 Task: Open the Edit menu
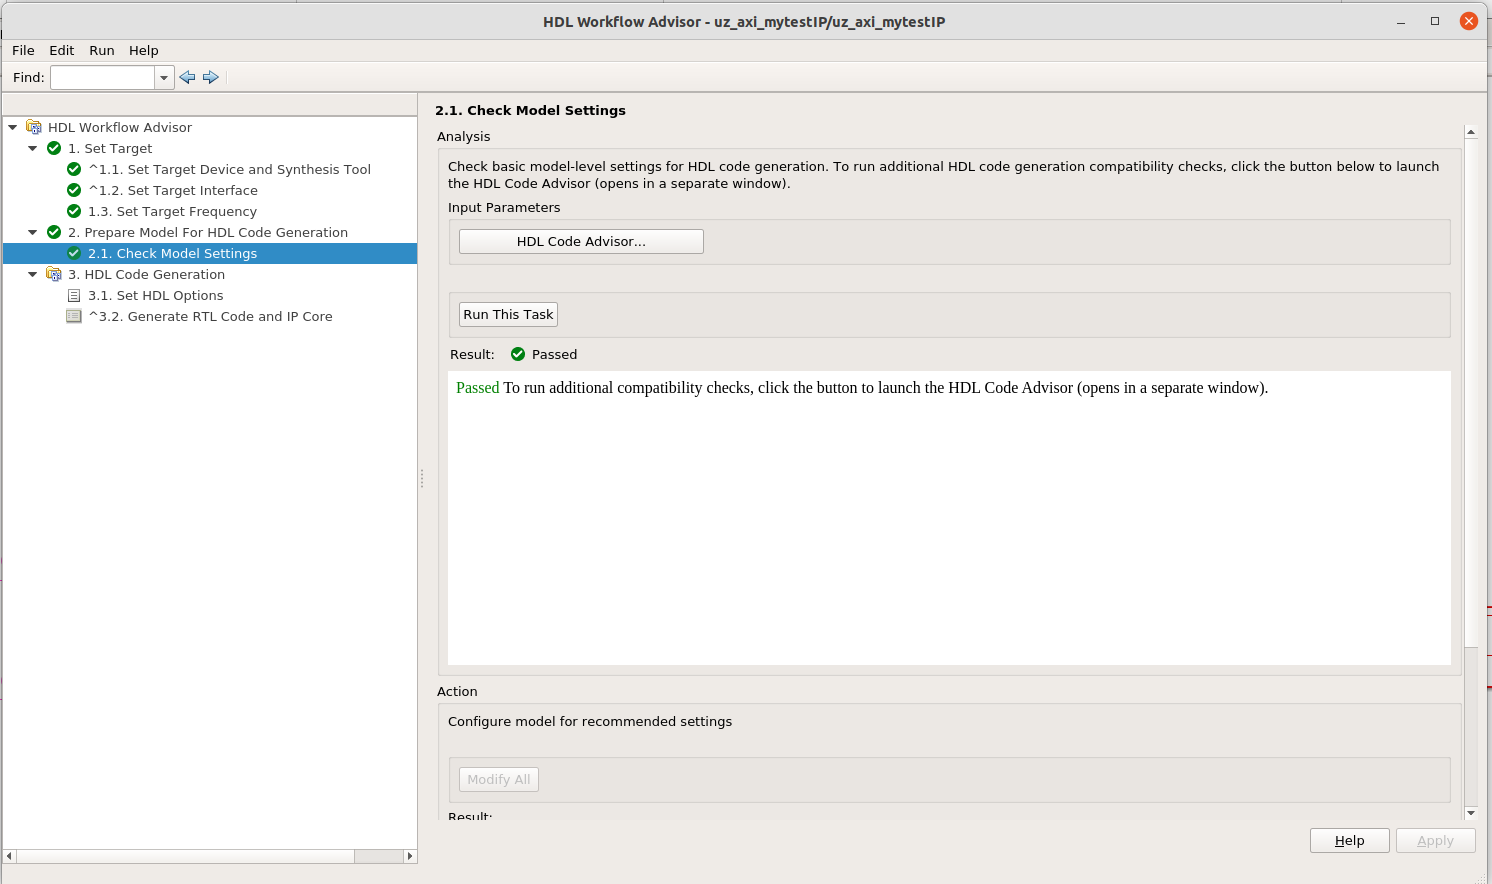point(61,50)
